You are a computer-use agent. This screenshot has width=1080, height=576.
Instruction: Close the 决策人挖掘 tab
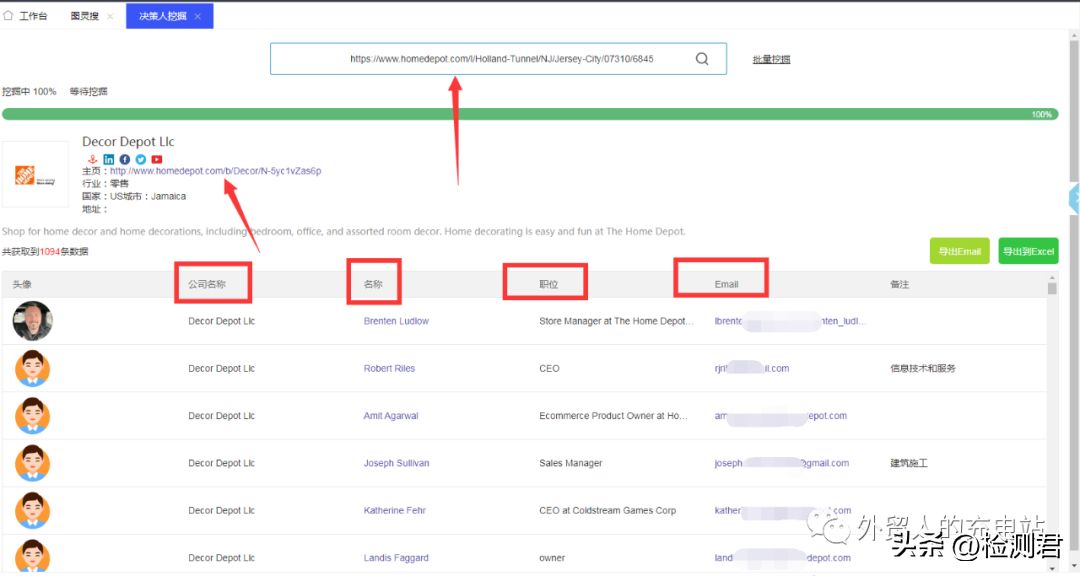(198, 16)
